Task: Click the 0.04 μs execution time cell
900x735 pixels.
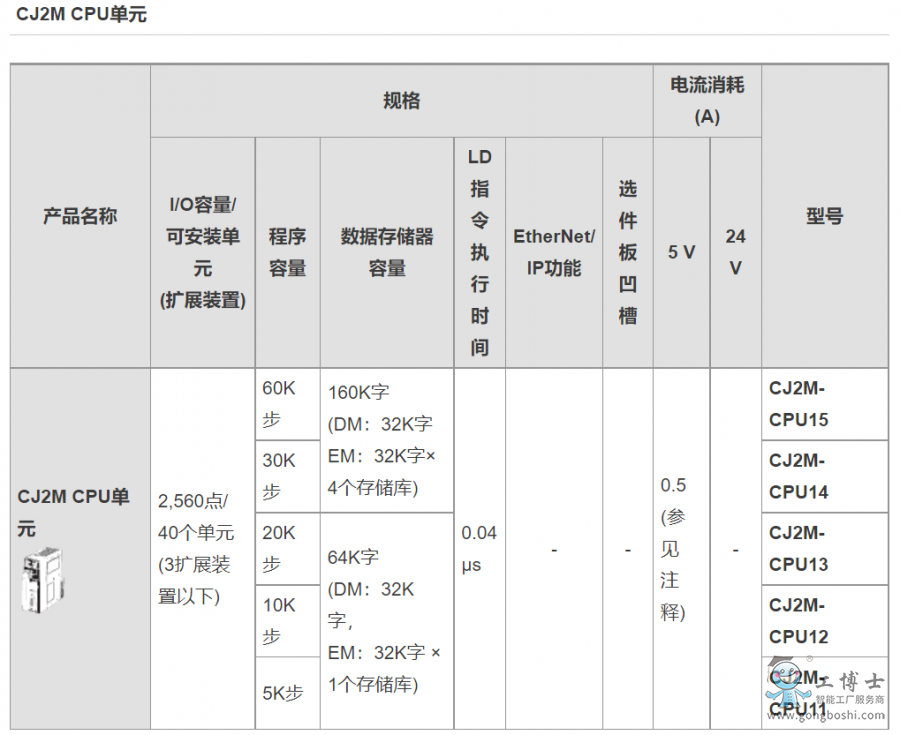Action: tap(479, 548)
